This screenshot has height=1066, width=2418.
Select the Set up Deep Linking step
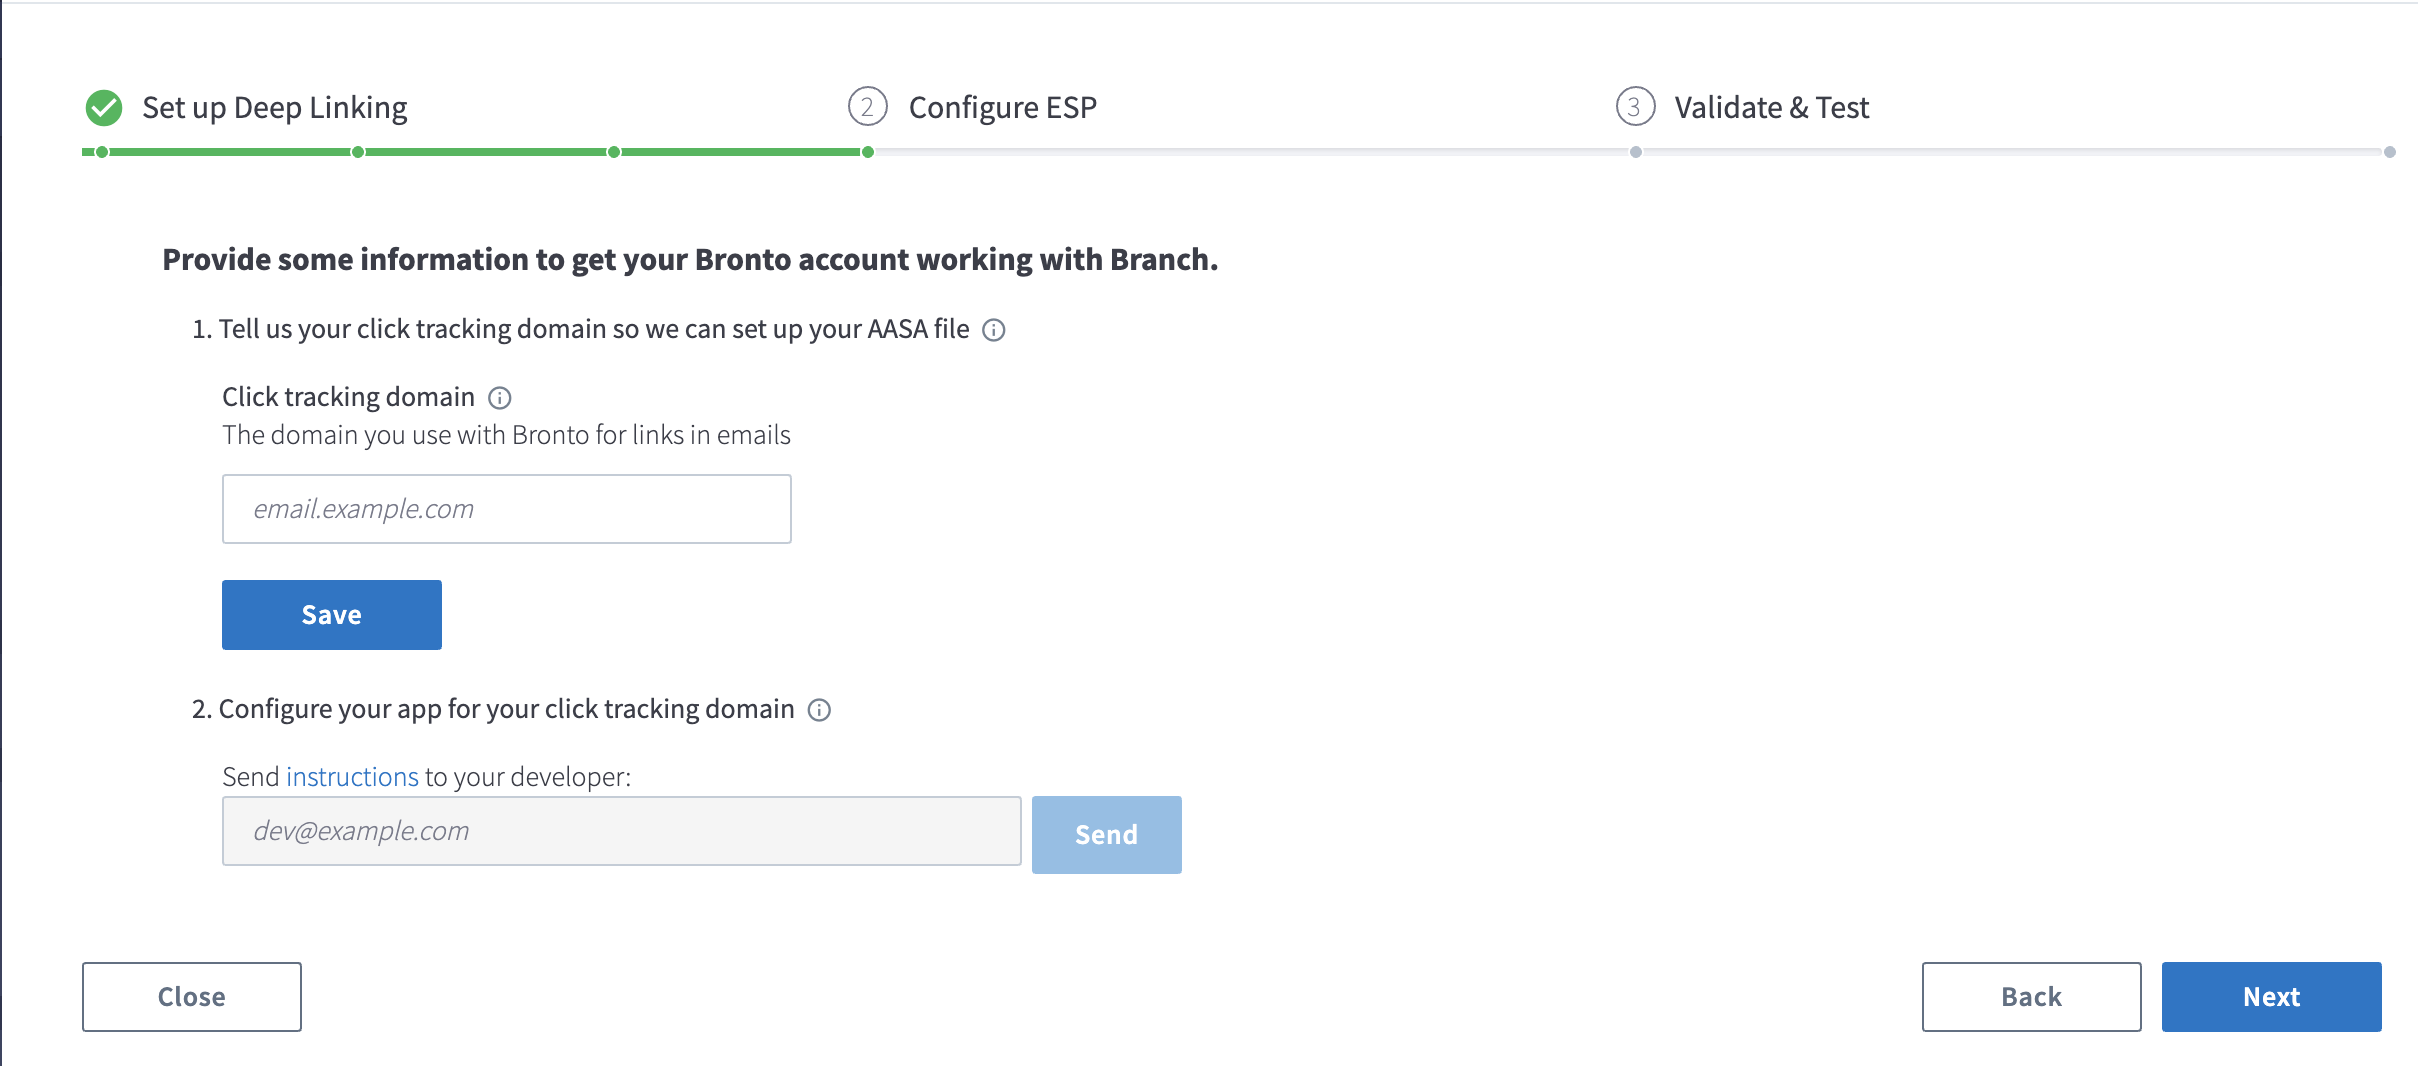(x=274, y=108)
